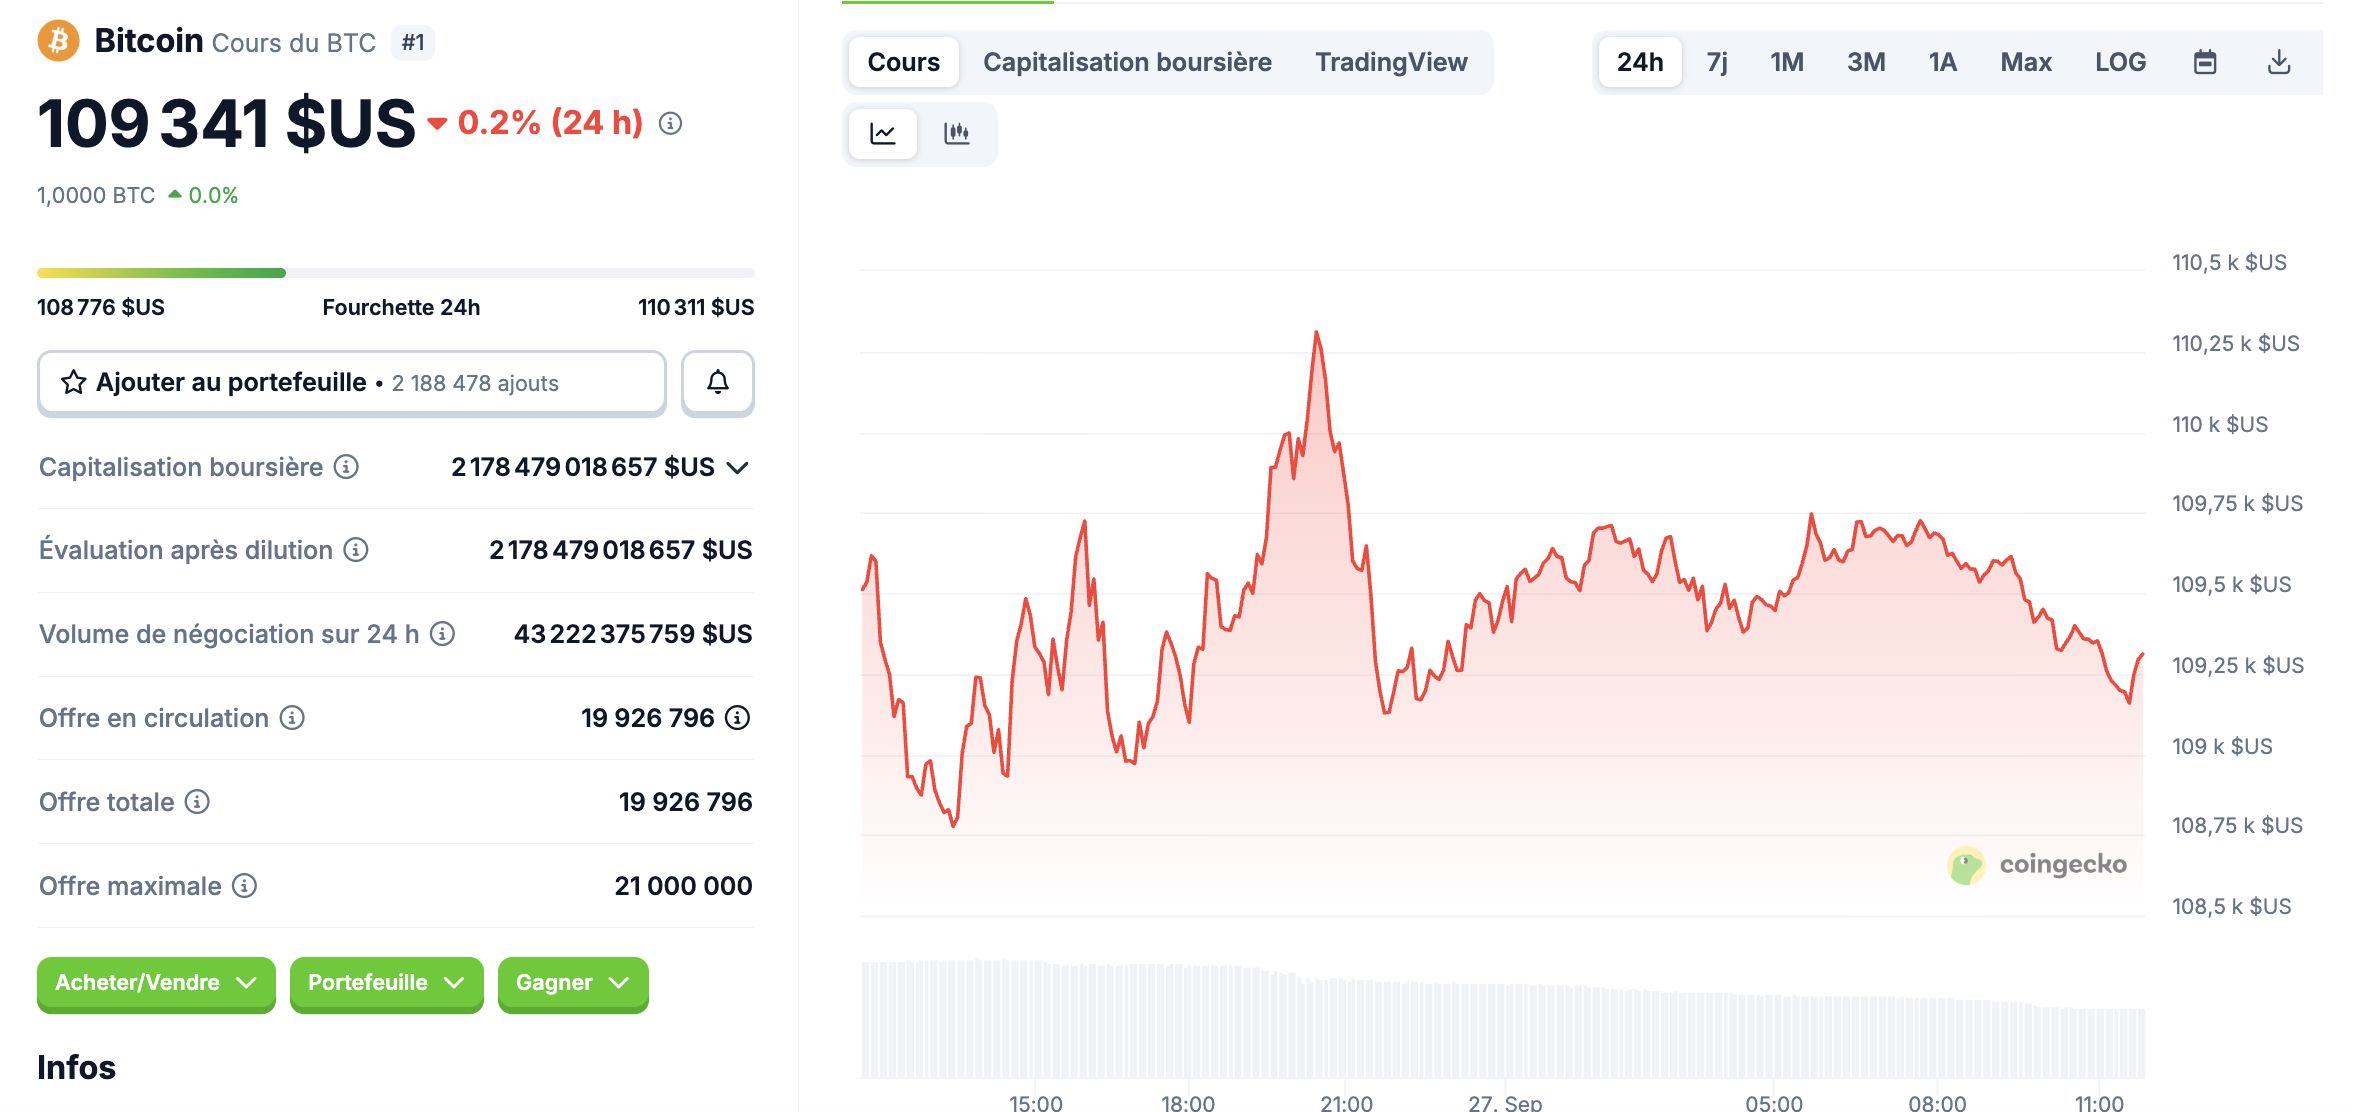Open Portefeuille dropdown
The image size is (2354, 1112).
coord(386,983)
